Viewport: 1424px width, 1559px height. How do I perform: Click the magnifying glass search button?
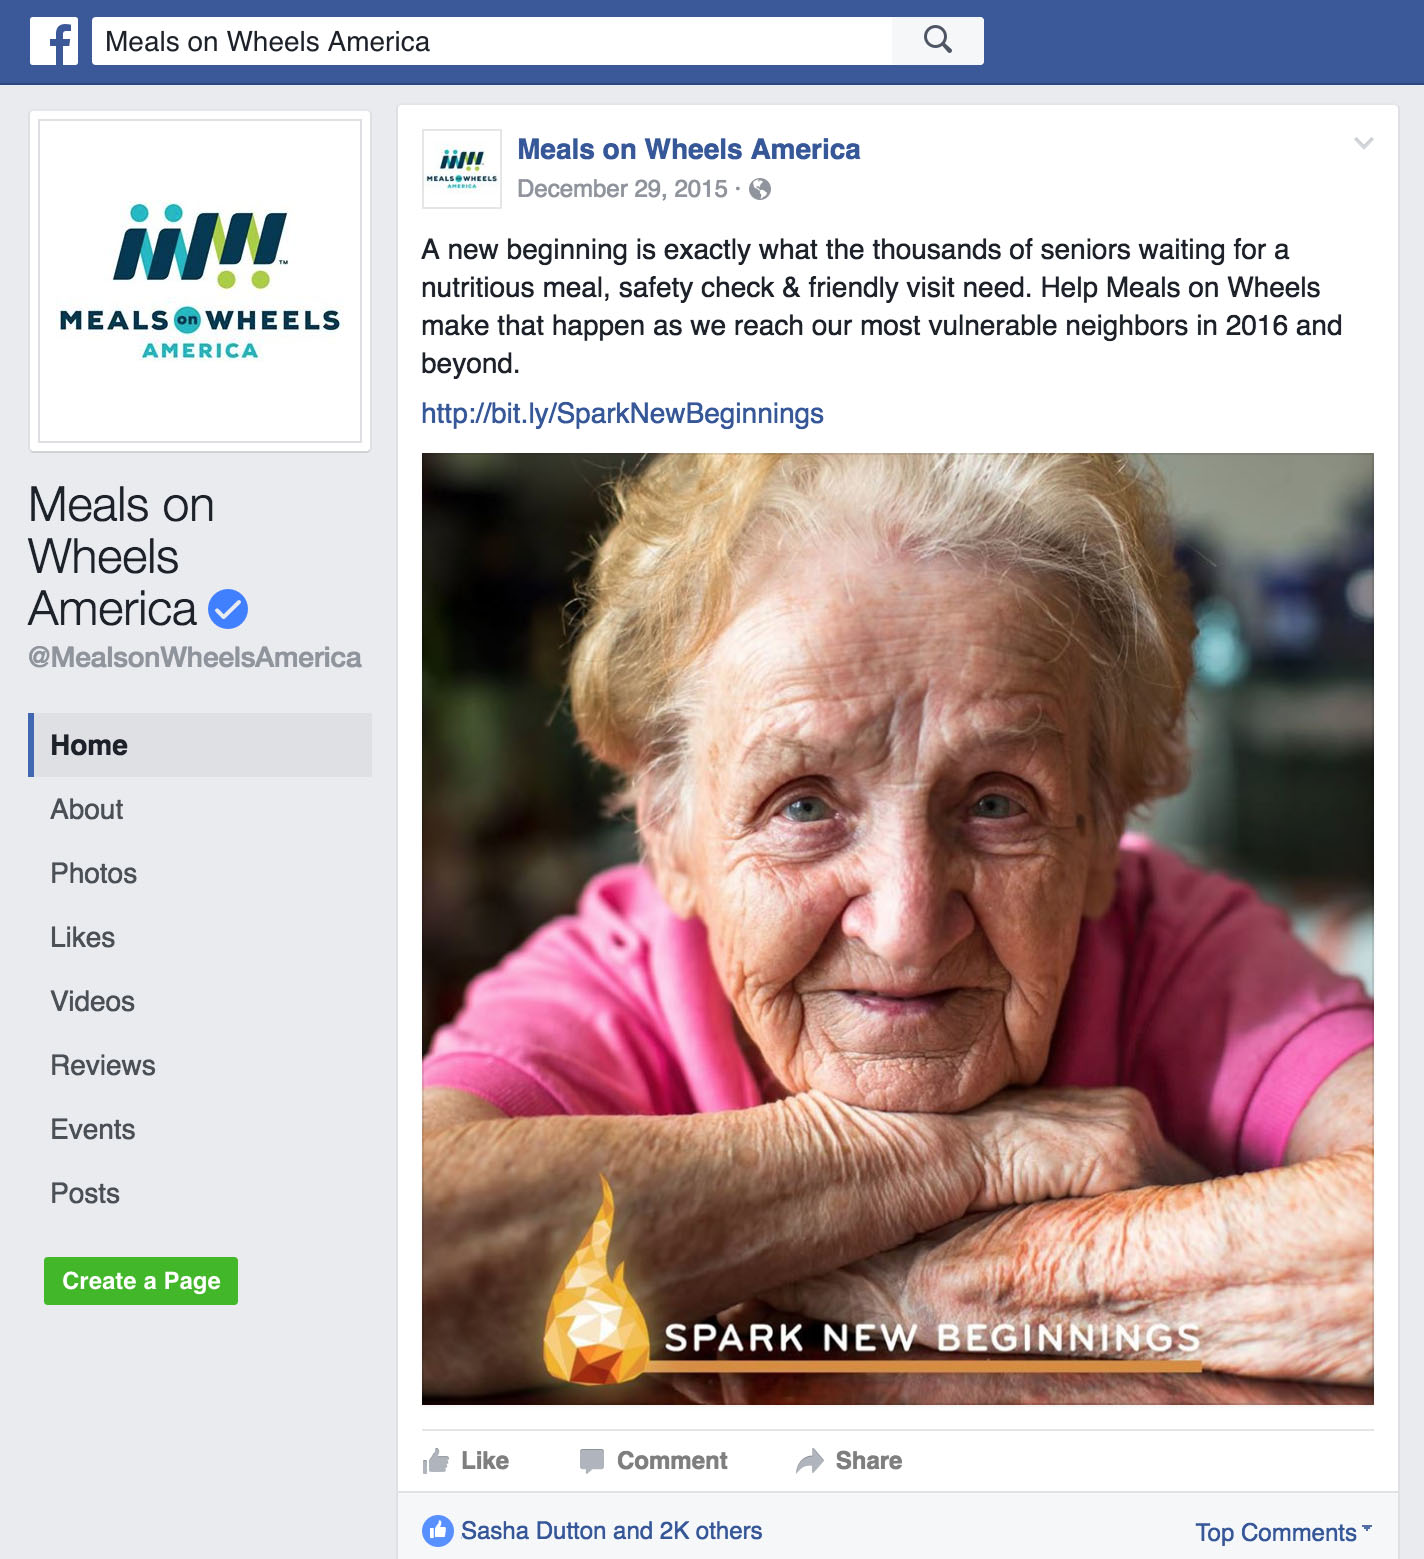(x=937, y=41)
